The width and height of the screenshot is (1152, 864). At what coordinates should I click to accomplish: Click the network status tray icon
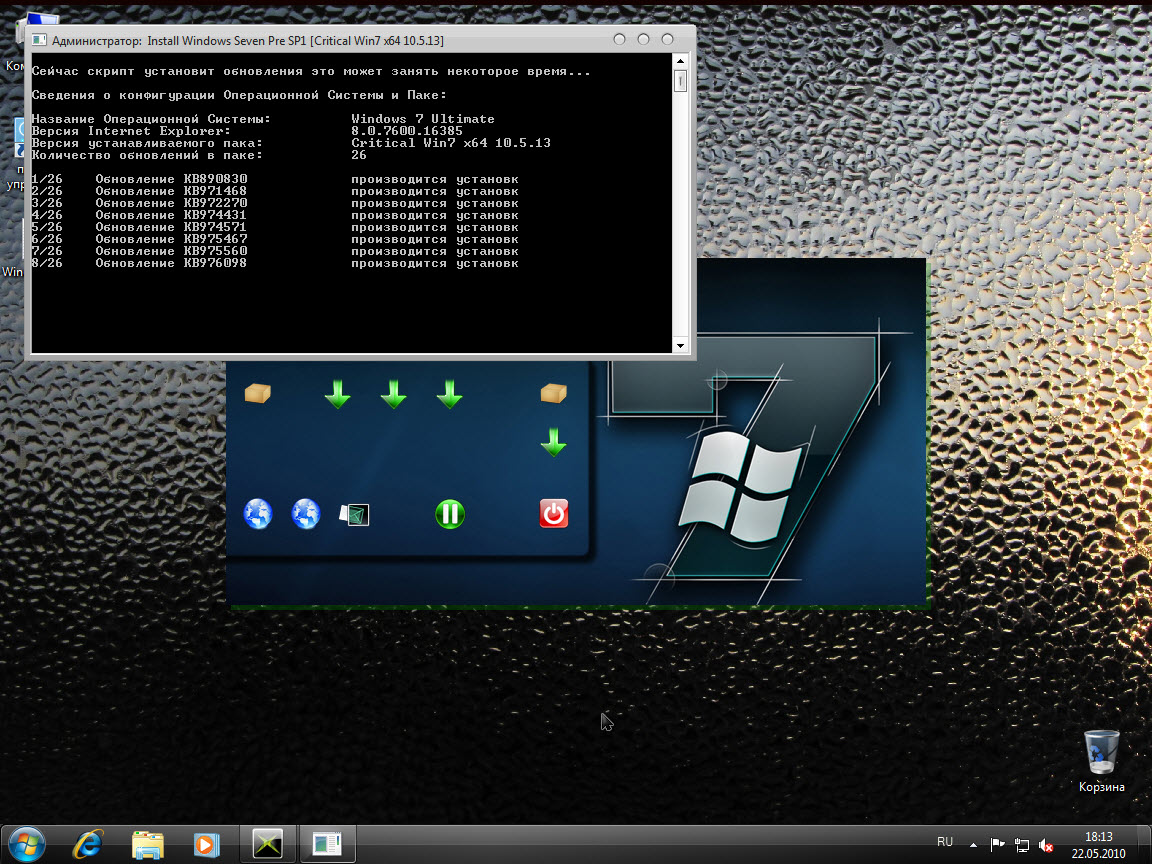tap(1022, 844)
